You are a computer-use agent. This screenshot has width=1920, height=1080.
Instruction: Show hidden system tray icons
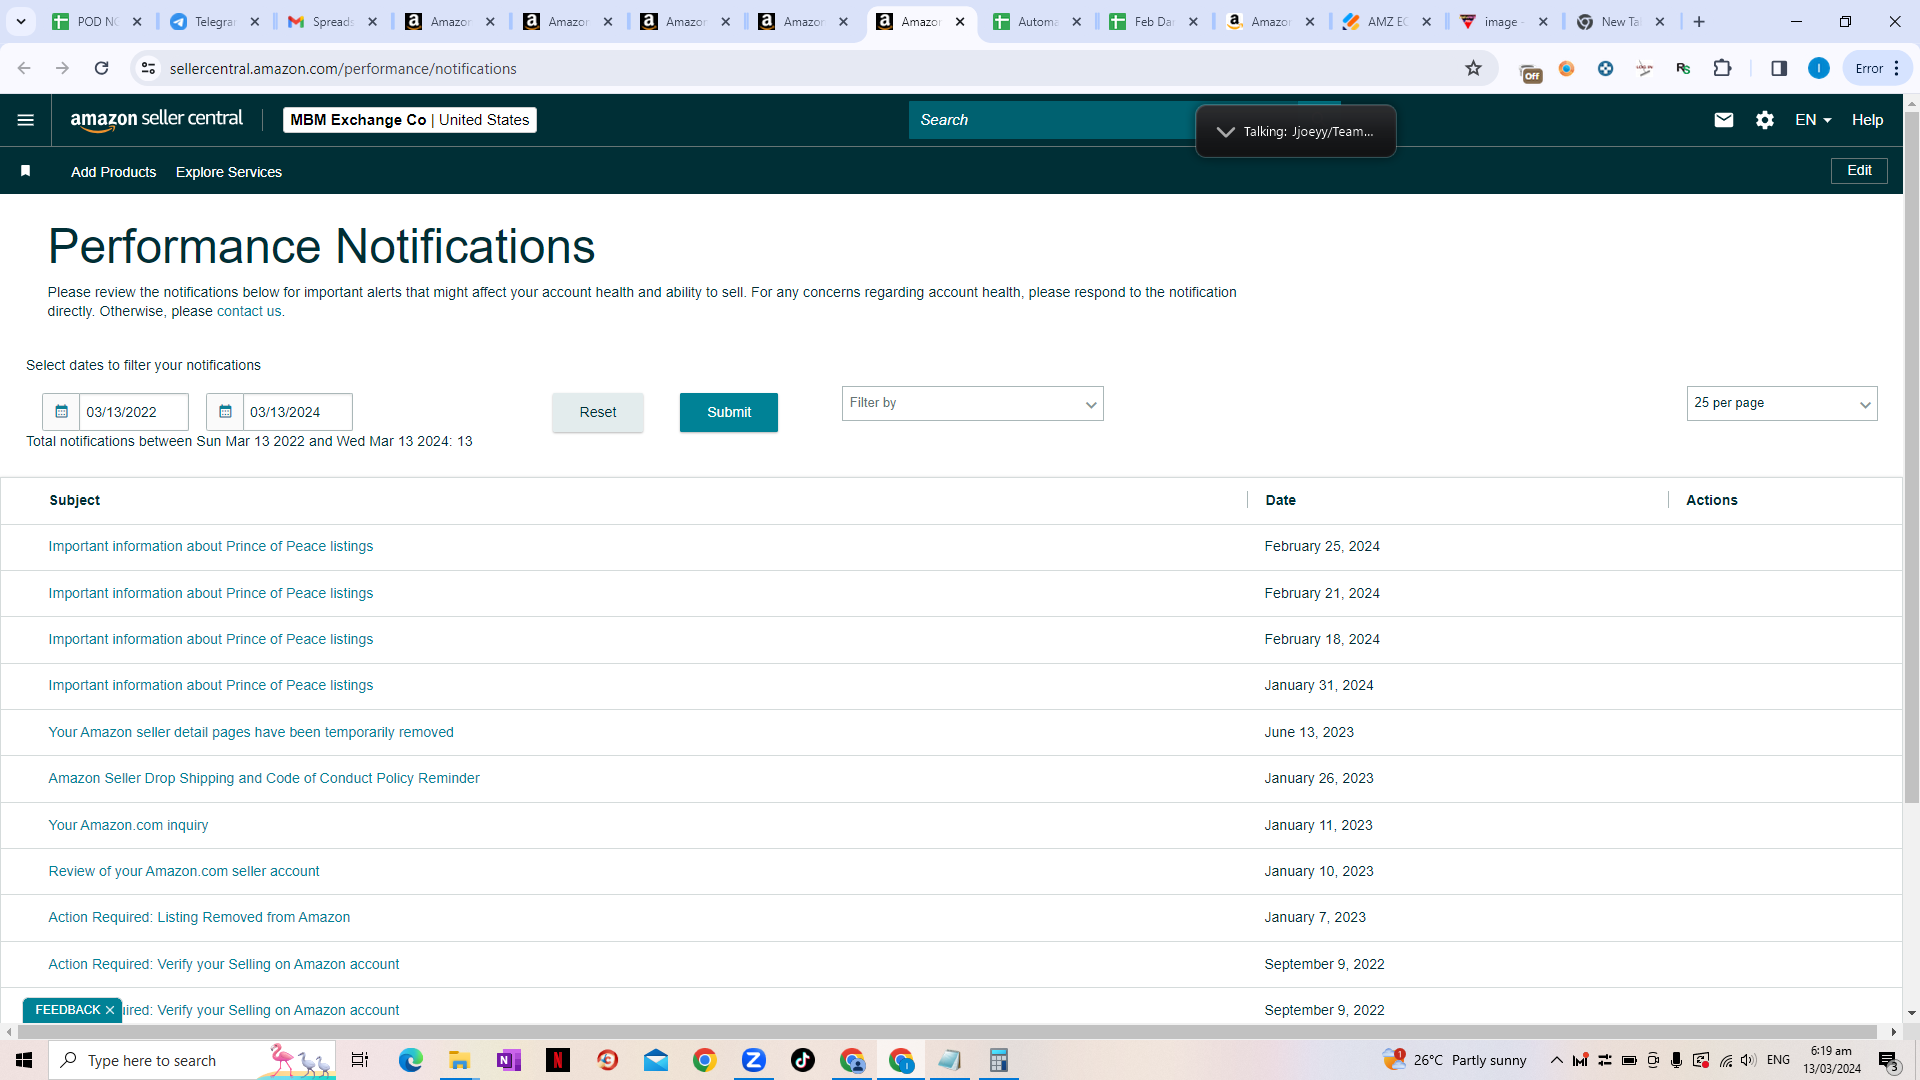1556,1060
